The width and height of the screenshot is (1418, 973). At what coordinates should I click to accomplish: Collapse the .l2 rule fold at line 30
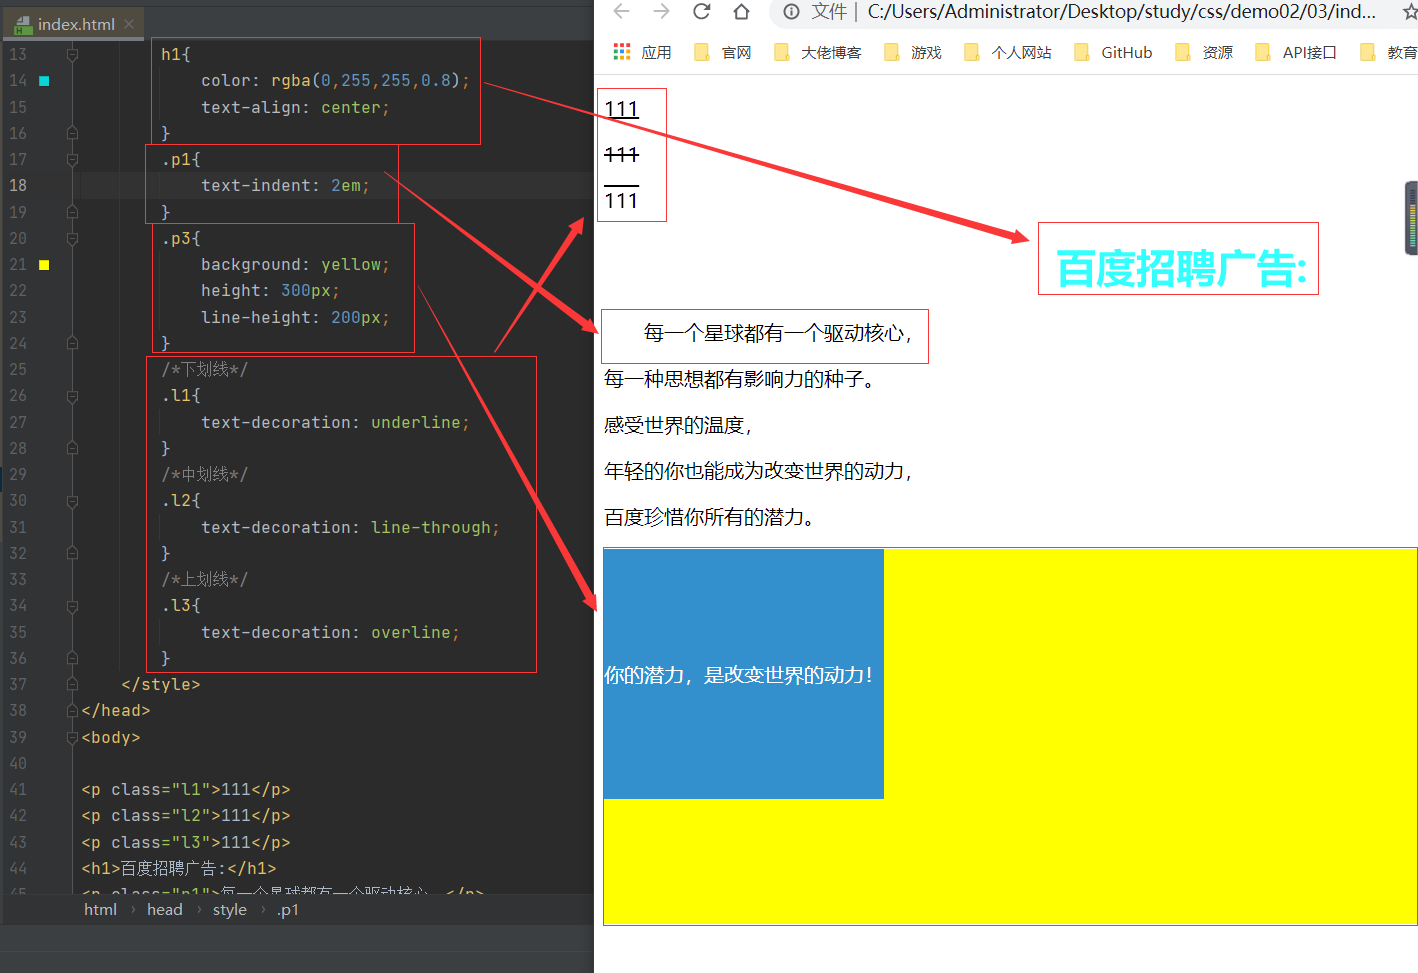[72, 501]
